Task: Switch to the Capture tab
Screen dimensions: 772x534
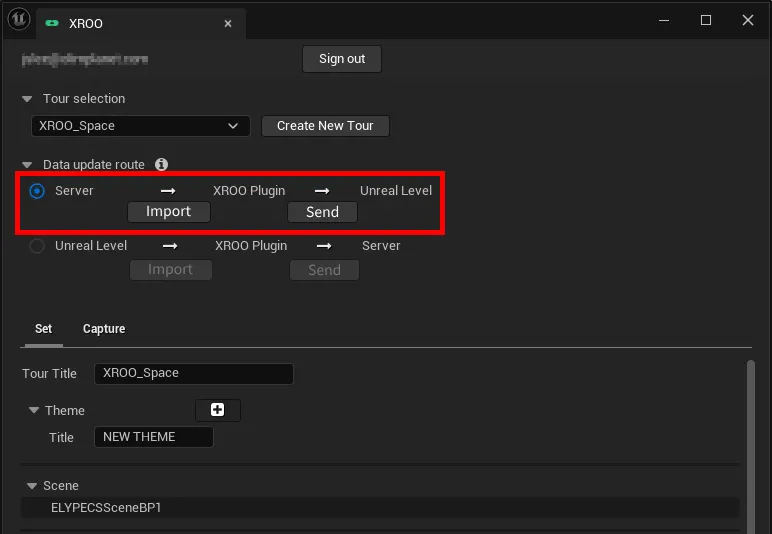Action: (104, 329)
